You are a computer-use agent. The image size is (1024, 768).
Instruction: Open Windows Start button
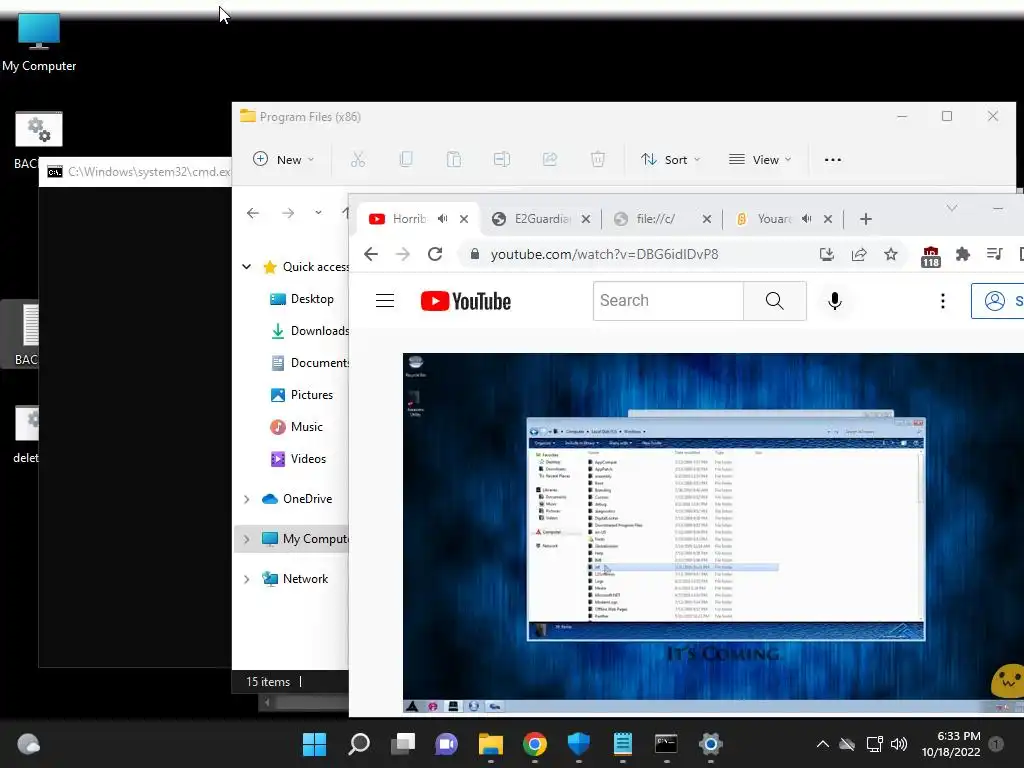coord(314,744)
